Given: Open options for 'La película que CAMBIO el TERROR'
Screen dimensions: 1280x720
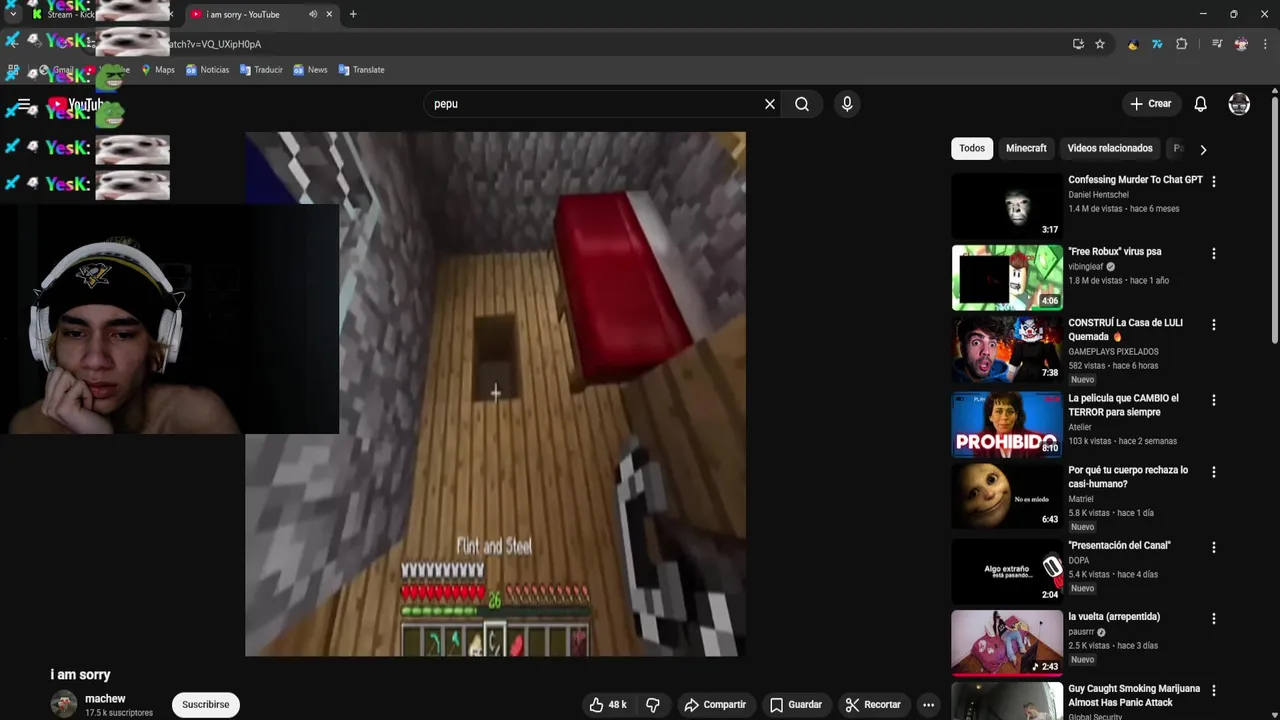Looking at the screenshot, I should click(x=1214, y=400).
